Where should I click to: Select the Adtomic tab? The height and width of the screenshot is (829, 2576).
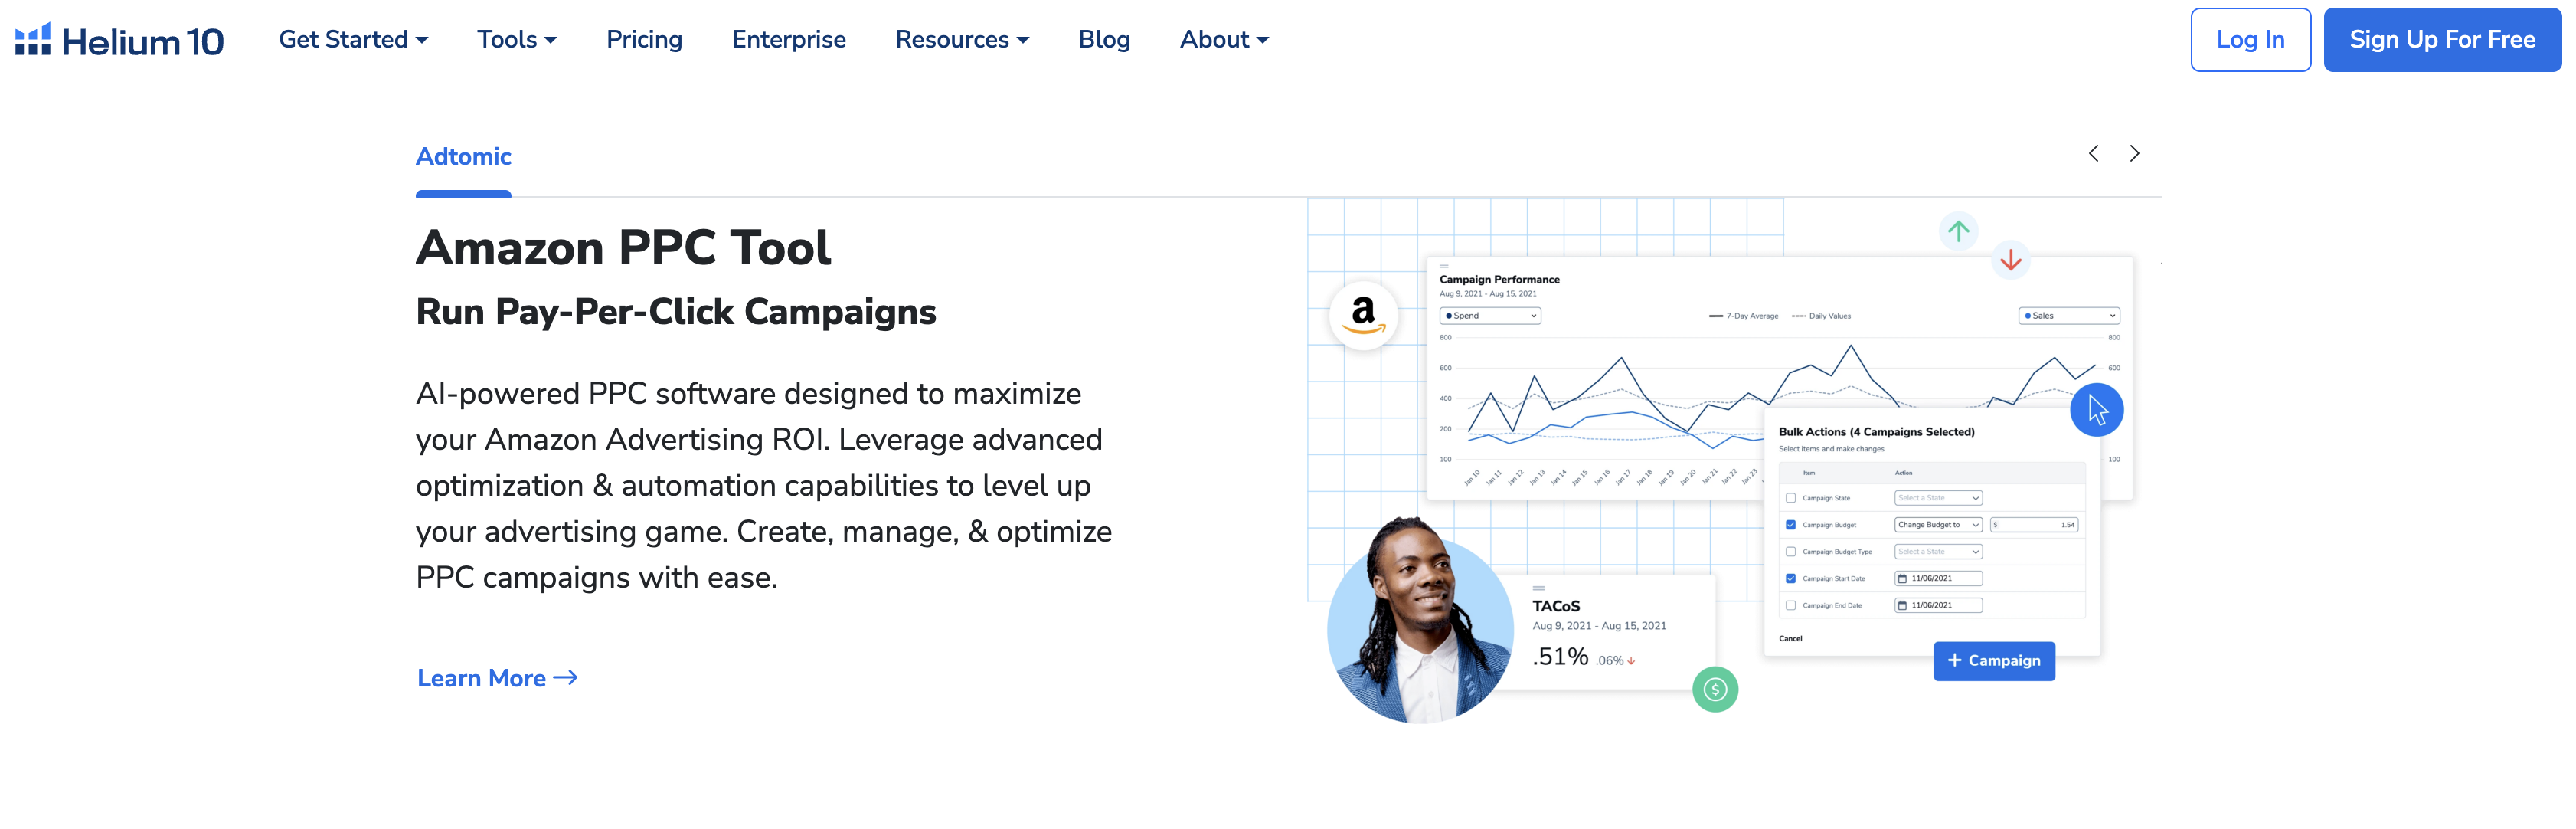tap(463, 157)
